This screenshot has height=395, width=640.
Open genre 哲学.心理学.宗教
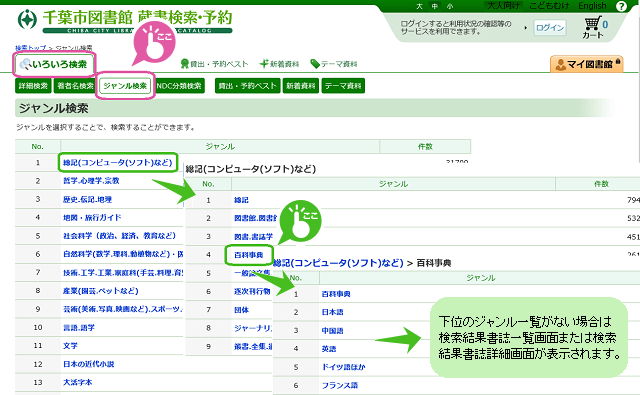pyautogui.click(x=91, y=180)
